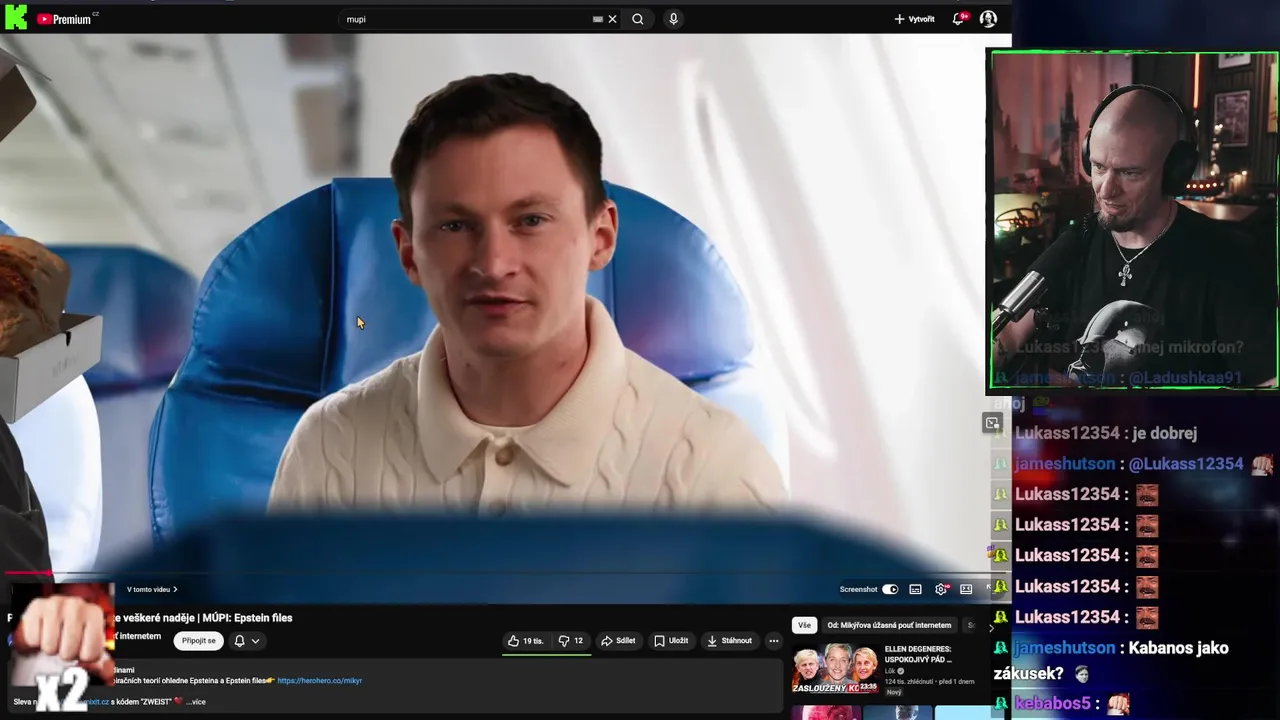Screen dimensions: 1280x720
Task: Open the Ellen DeGeneres recommended video thumbnail
Action: pyautogui.click(x=835, y=669)
